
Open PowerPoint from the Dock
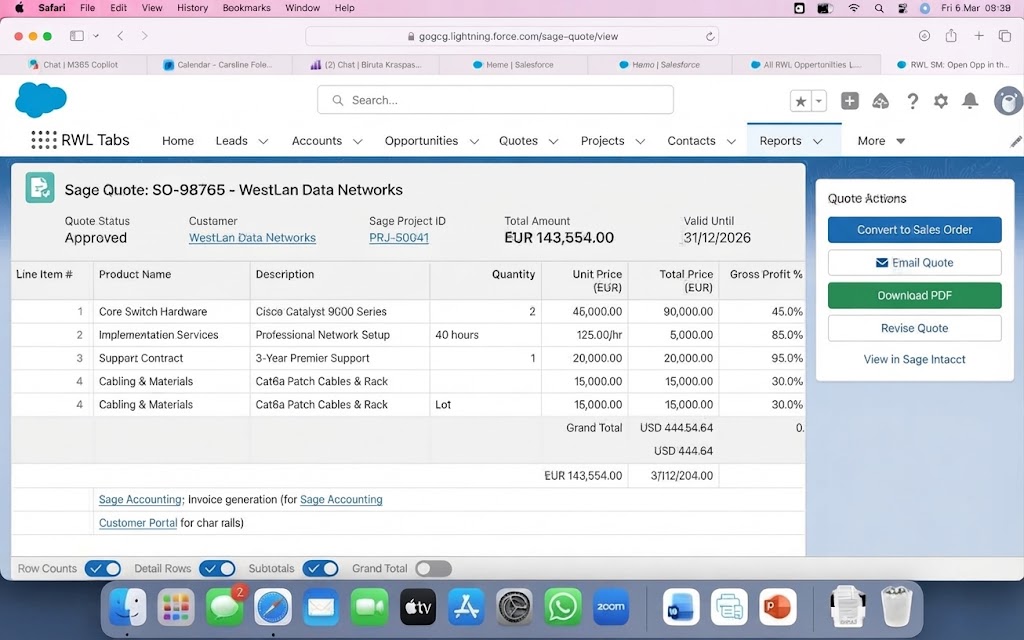pos(778,607)
